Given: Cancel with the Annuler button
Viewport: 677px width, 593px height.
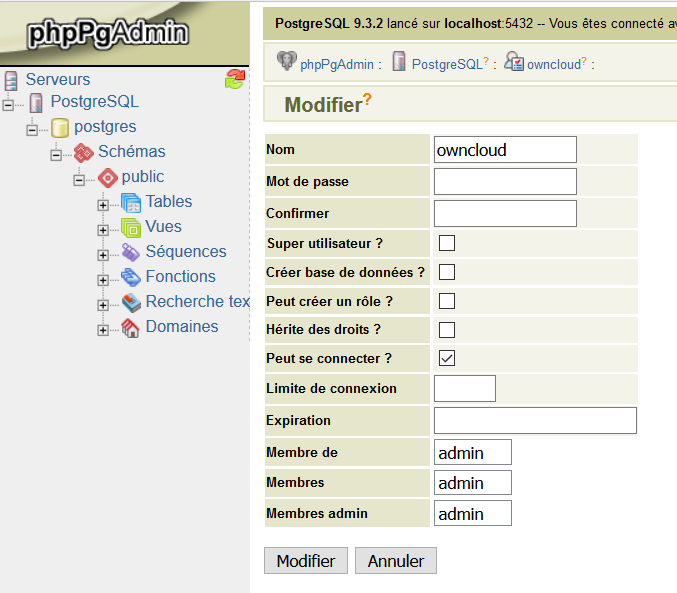Looking at the screenshot, I should point(396,561).
